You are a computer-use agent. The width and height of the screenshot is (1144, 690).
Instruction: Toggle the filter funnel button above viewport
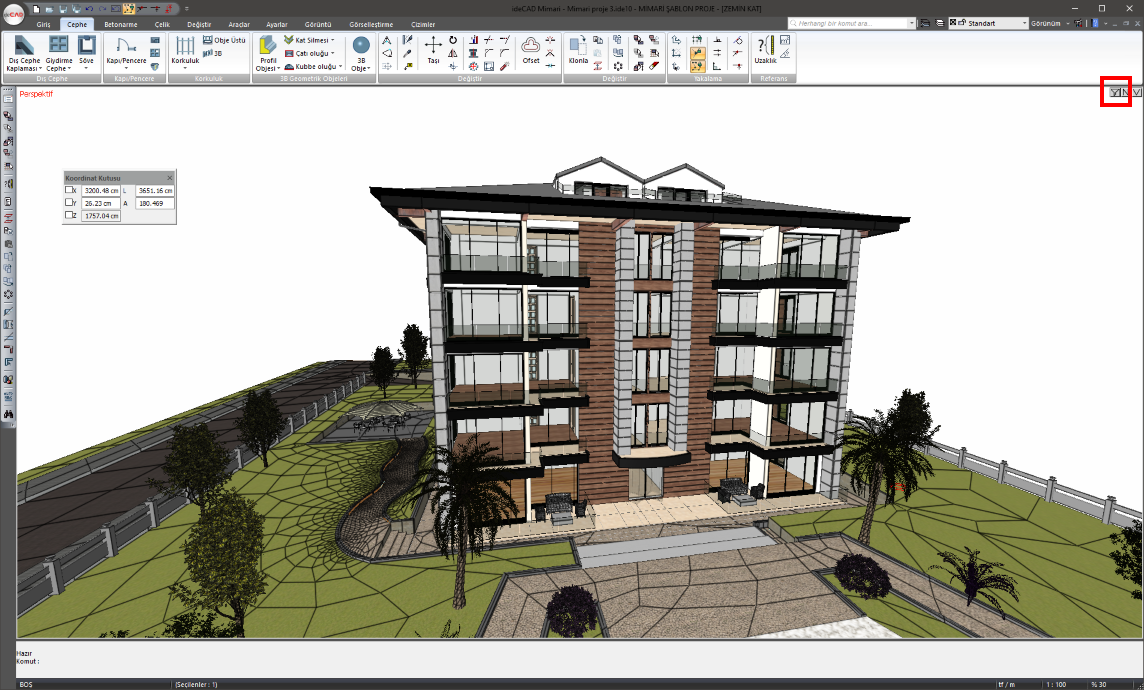coord(1114,92)
